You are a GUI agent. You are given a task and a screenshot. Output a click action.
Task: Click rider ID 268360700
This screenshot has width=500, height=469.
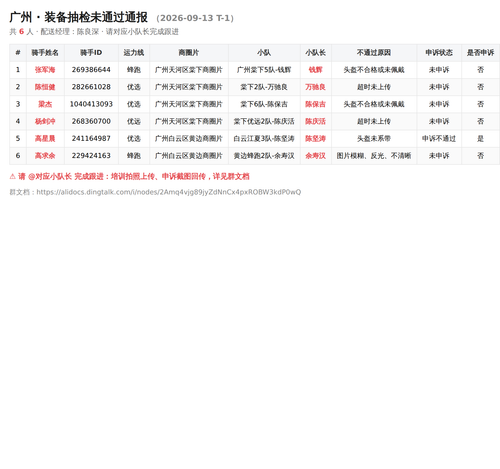coord(91,121)
